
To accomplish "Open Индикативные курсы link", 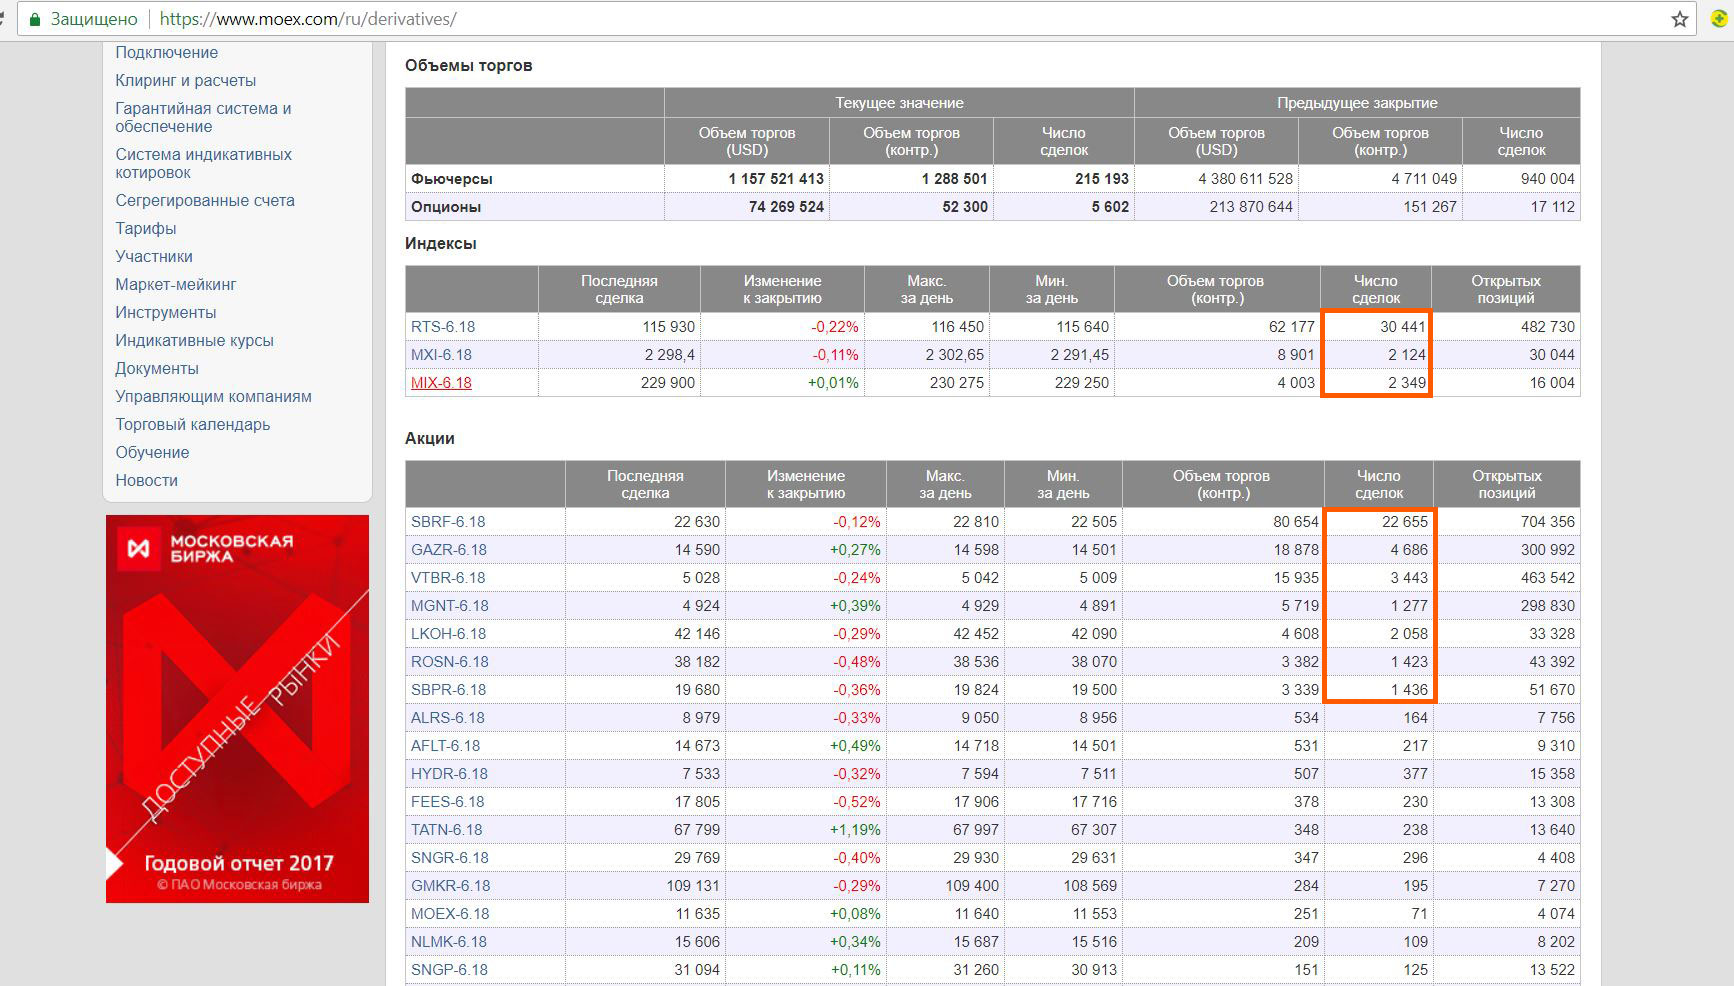I will point(194,340).
